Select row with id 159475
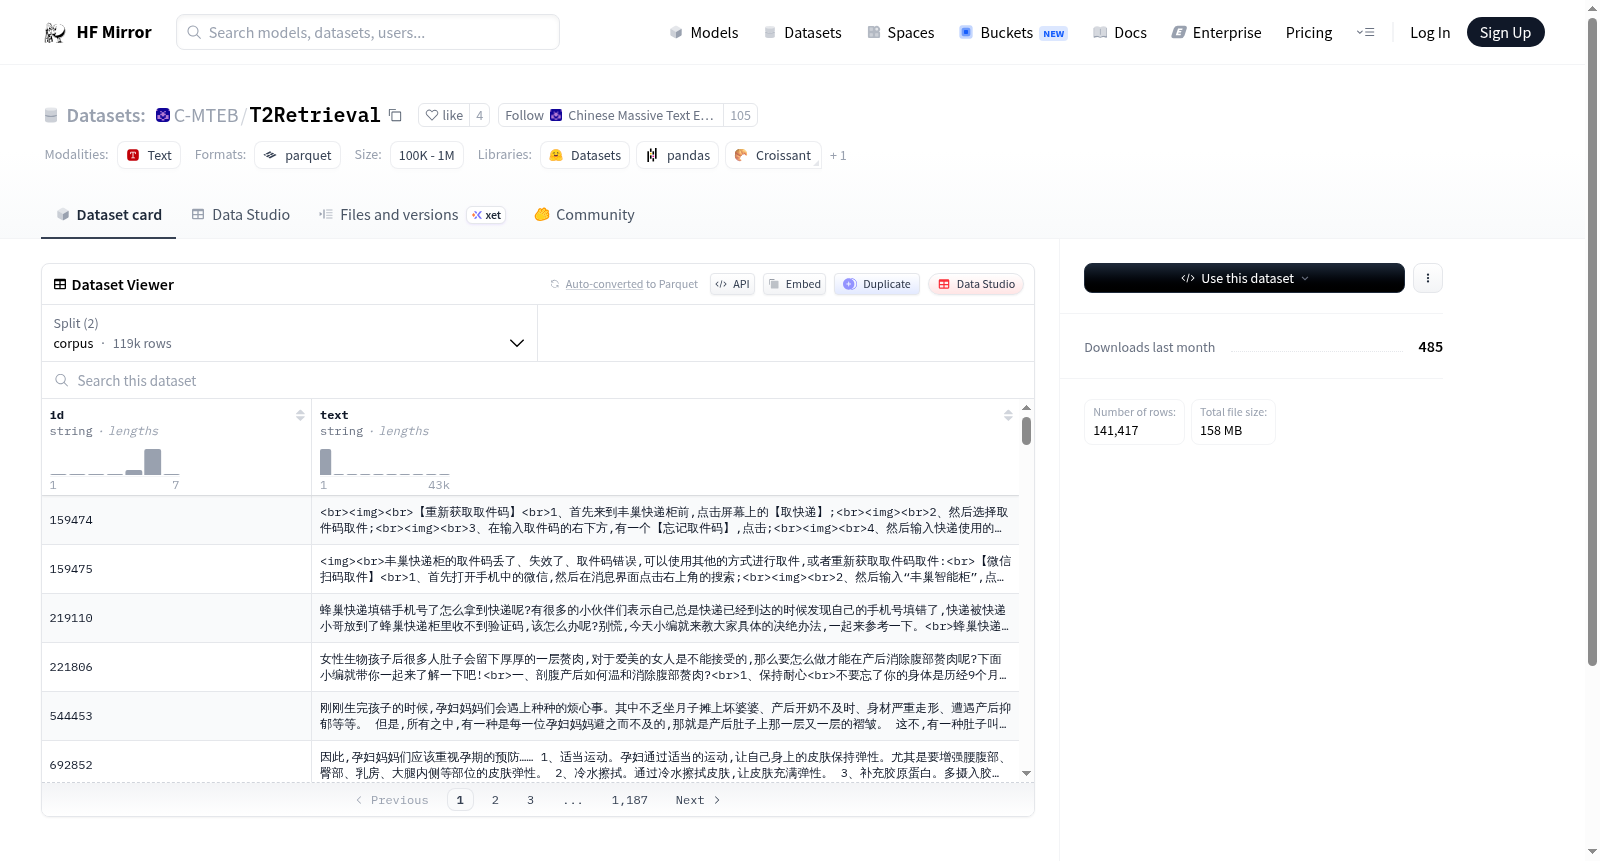The height and width of the screenshot is (861, 1600). (x=530, y=569)
